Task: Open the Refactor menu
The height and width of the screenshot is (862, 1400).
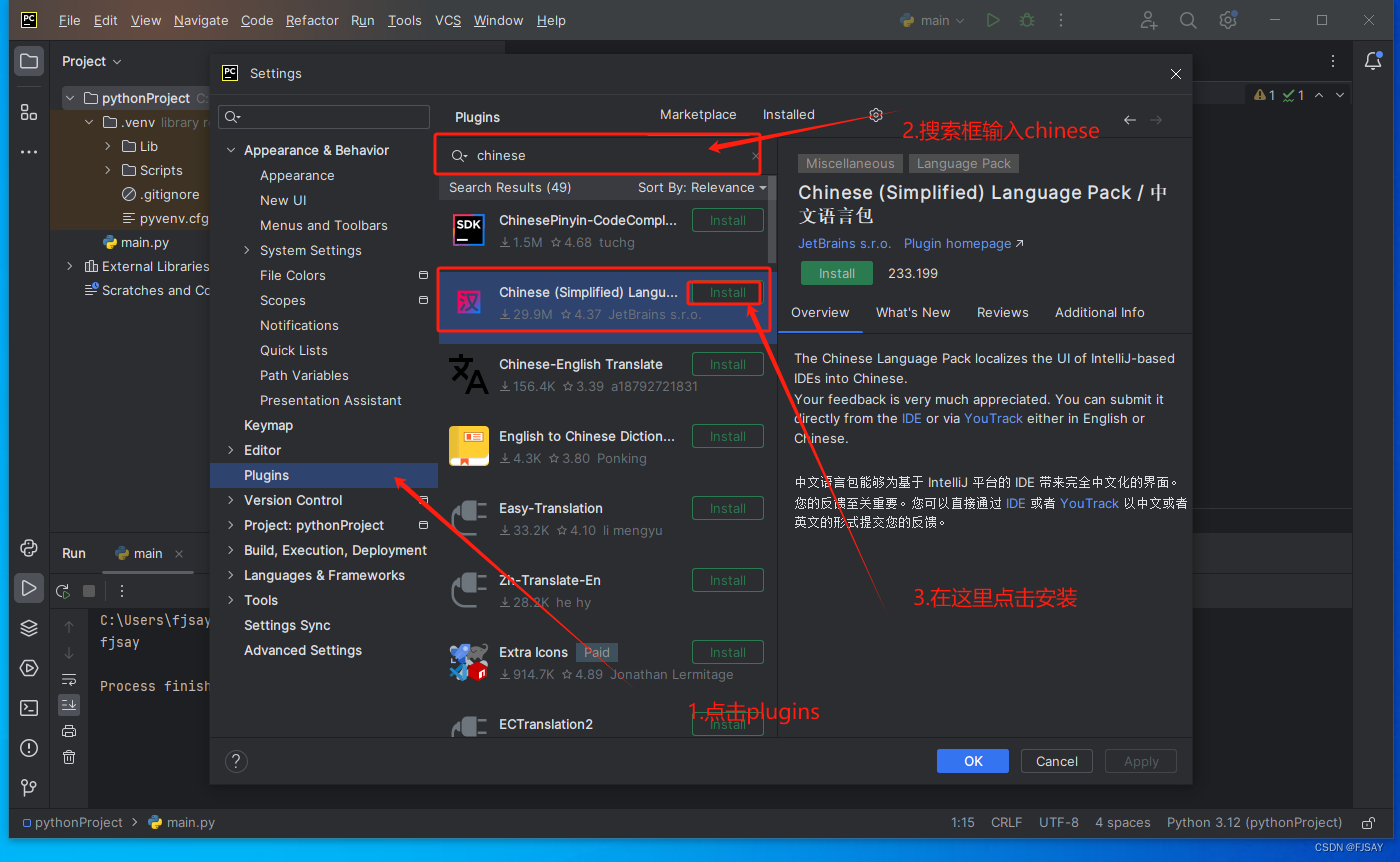Action: click(x=312, y=20)
